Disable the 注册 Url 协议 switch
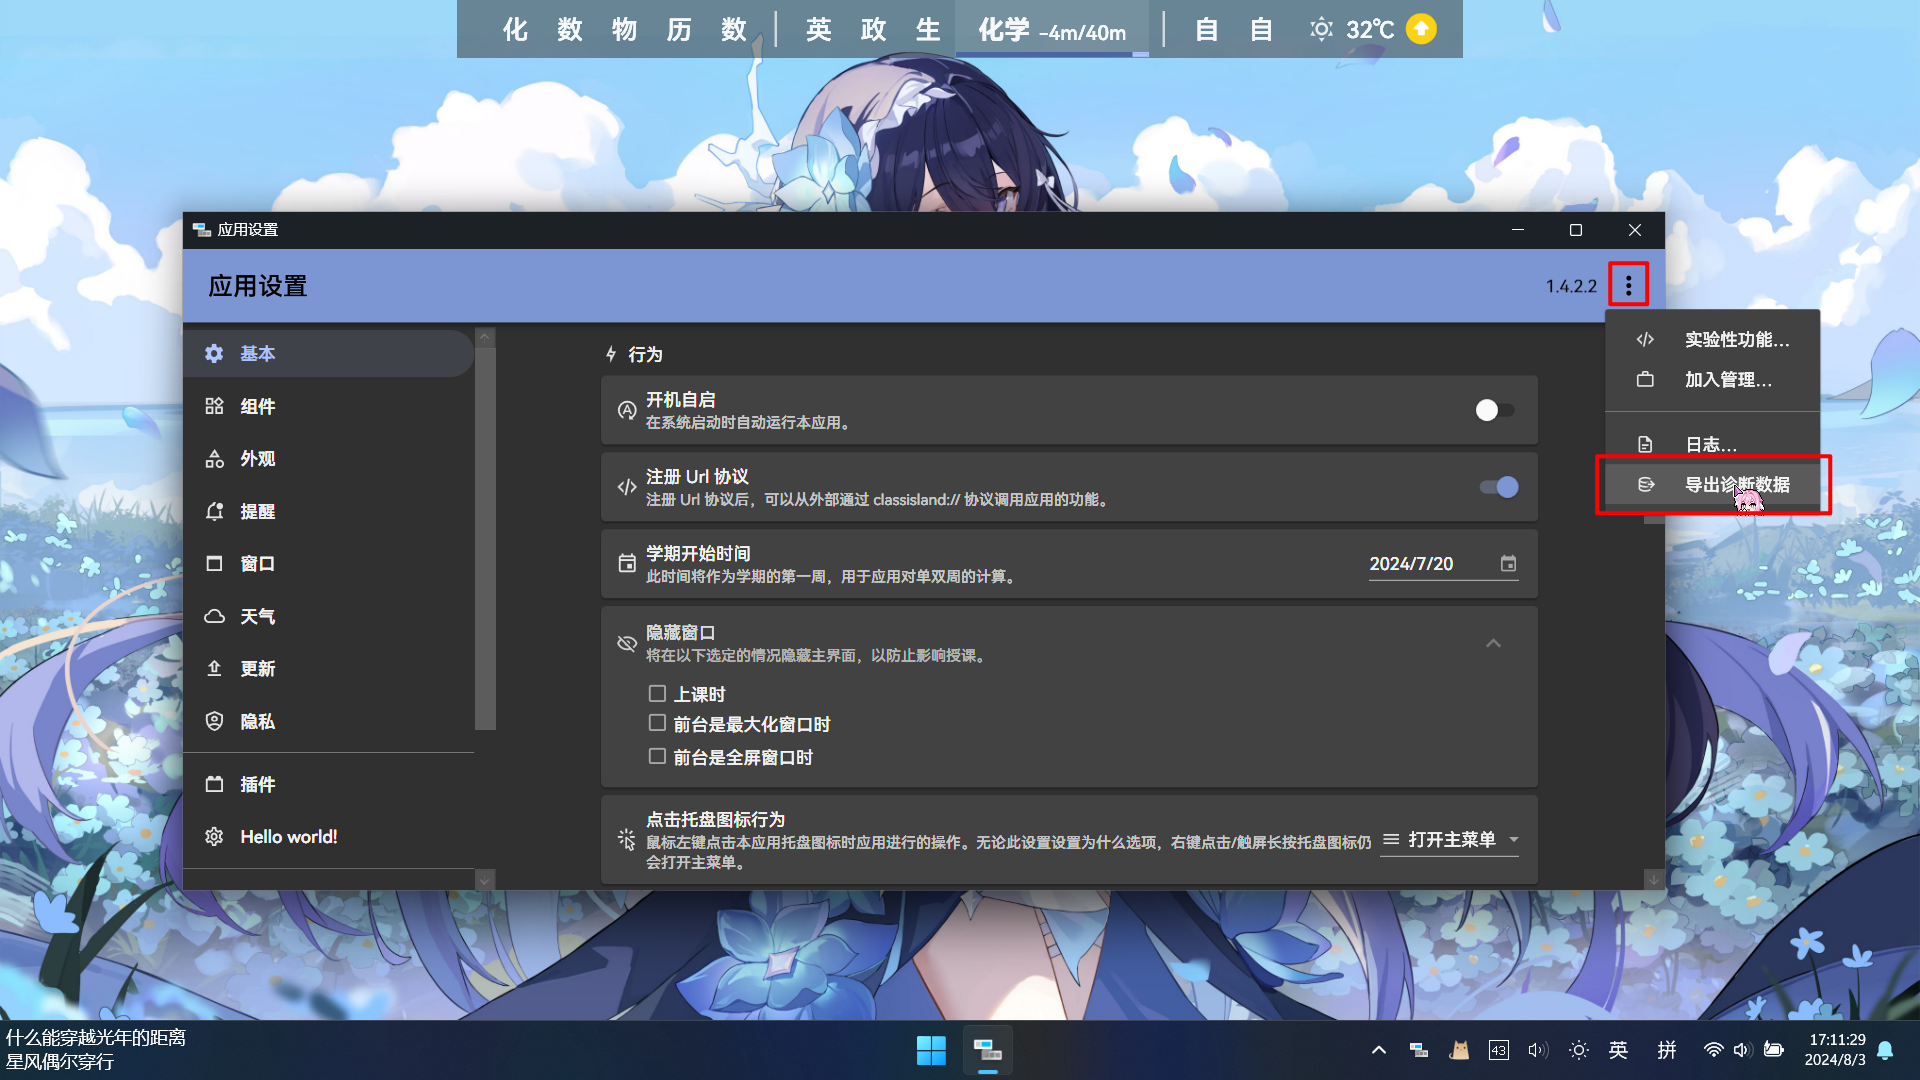Screen dimensions: 1920x1080 [1498, 487]
